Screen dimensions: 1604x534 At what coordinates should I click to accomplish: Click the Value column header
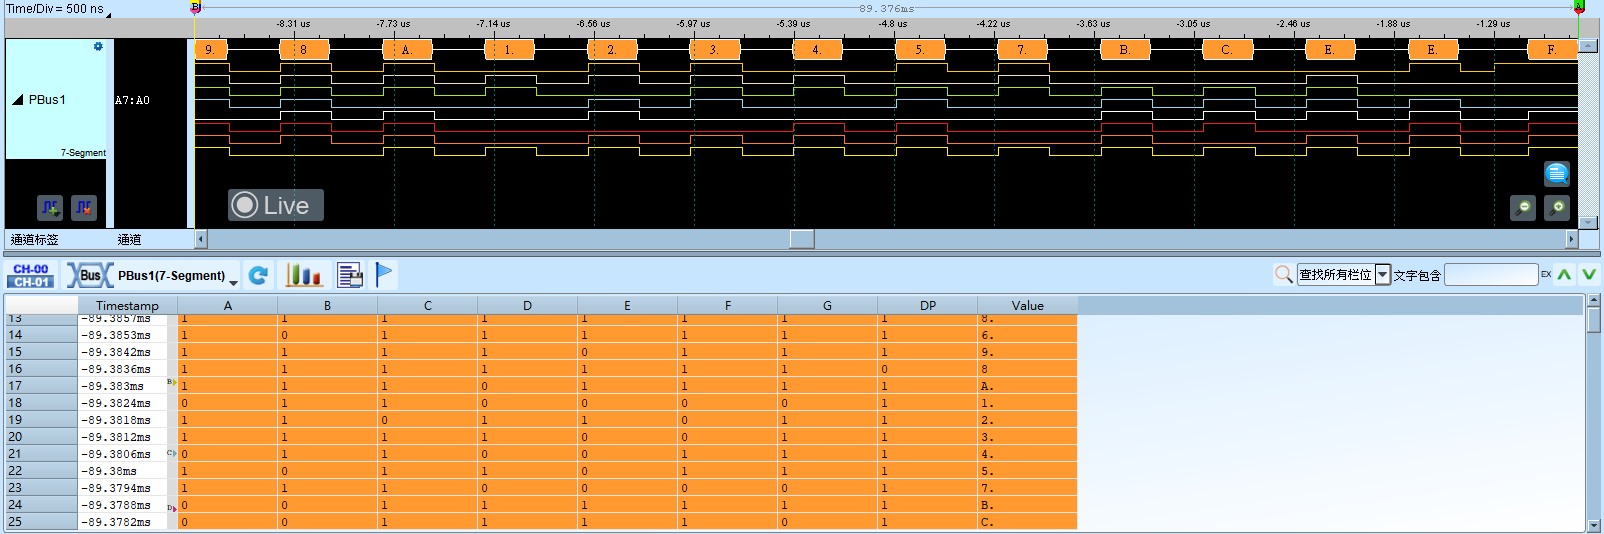point(1027,306)
